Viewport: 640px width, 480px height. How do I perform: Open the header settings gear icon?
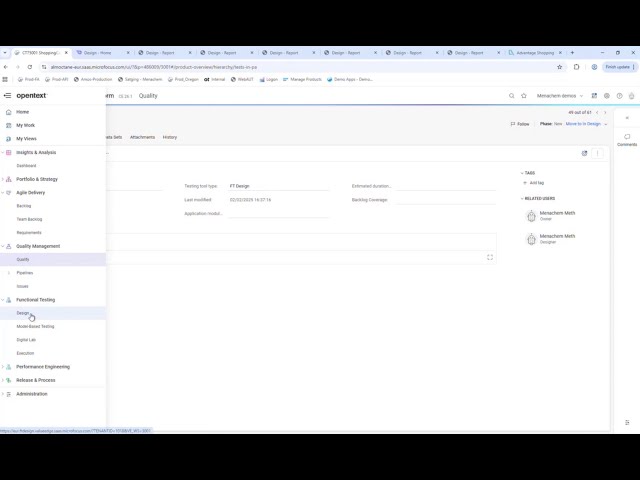(x=607, y=96)
